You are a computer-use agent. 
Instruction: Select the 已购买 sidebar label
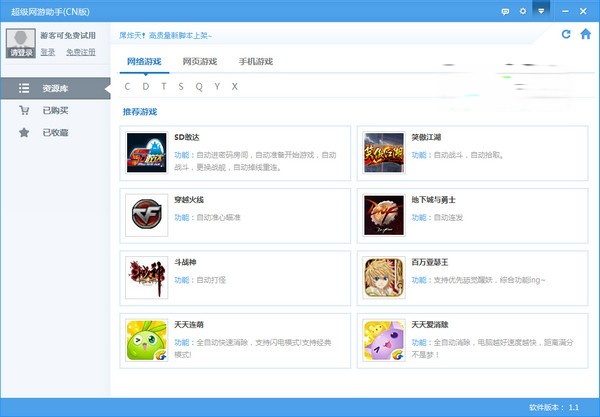tap(55, 111)
